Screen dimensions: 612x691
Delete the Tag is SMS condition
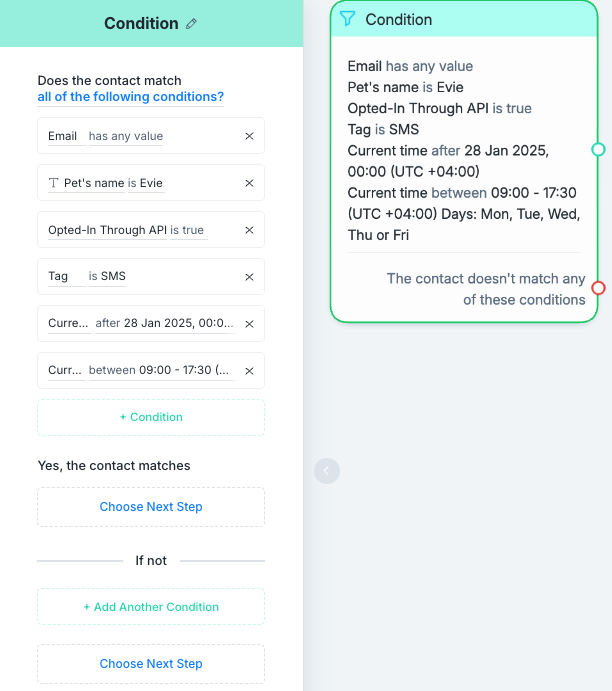pos(249,277)
